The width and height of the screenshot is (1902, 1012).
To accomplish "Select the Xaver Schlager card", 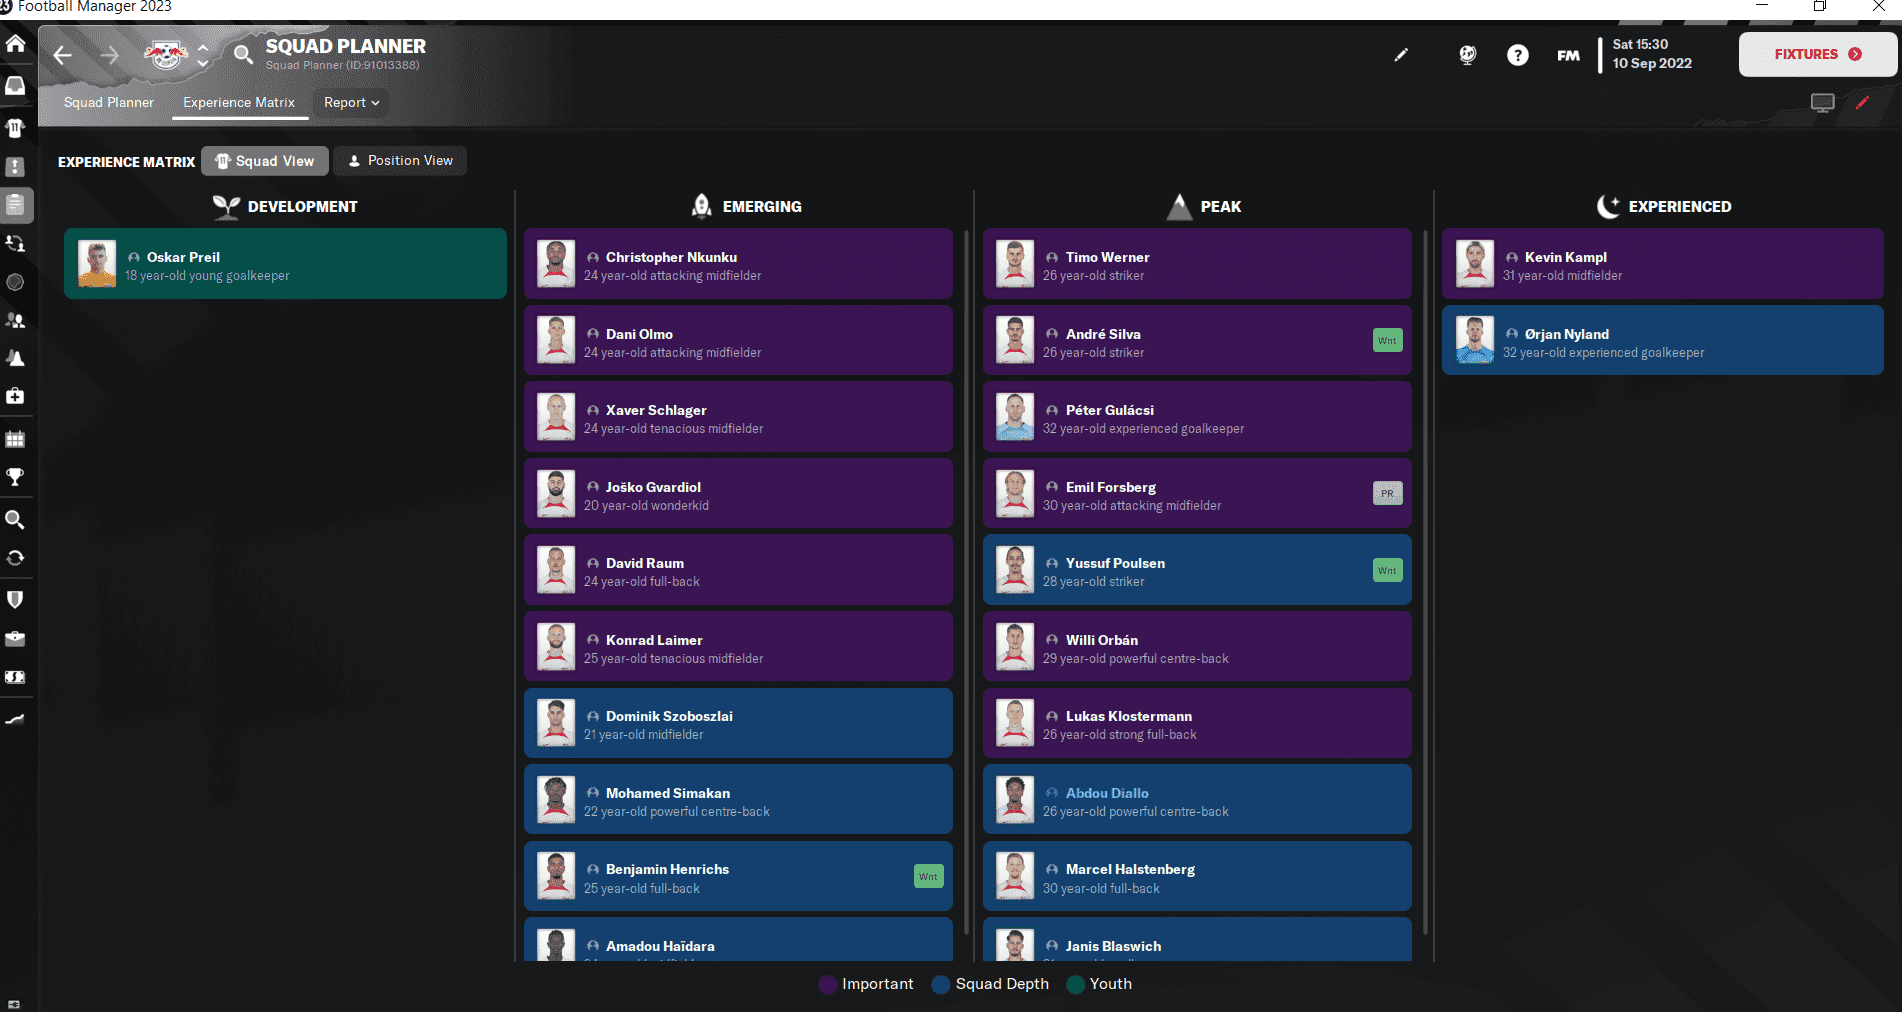I will 738,417.
